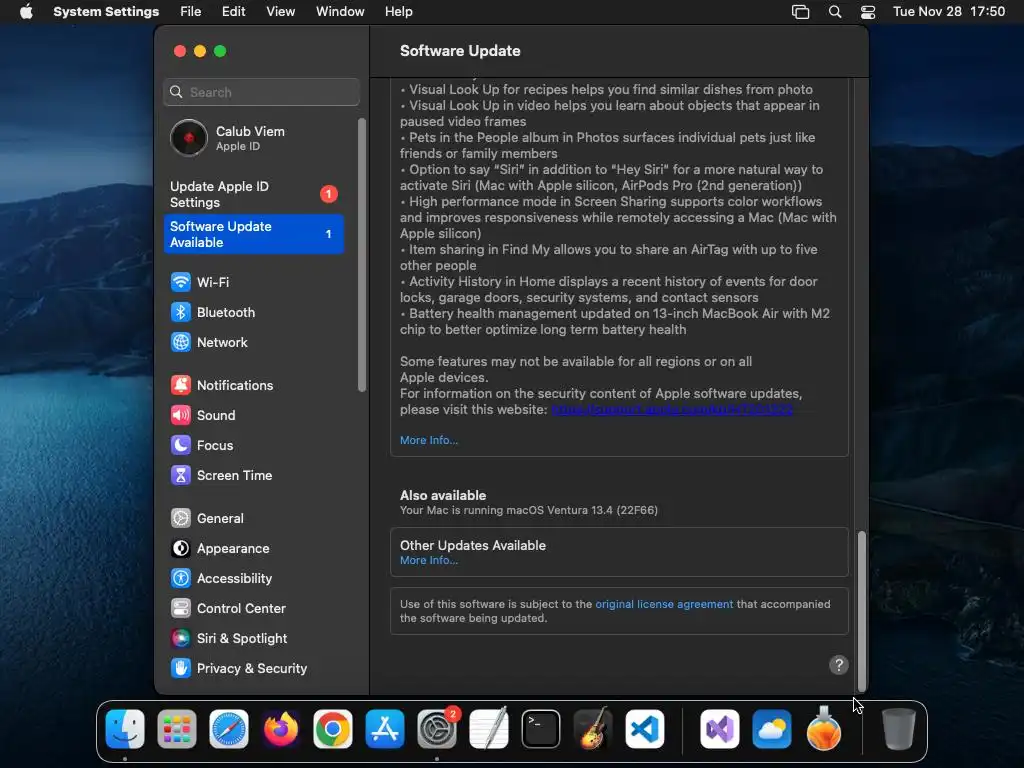Click the sidebar Search field
The width and height of the screenshot is (1024, 768).
(261, 92)
